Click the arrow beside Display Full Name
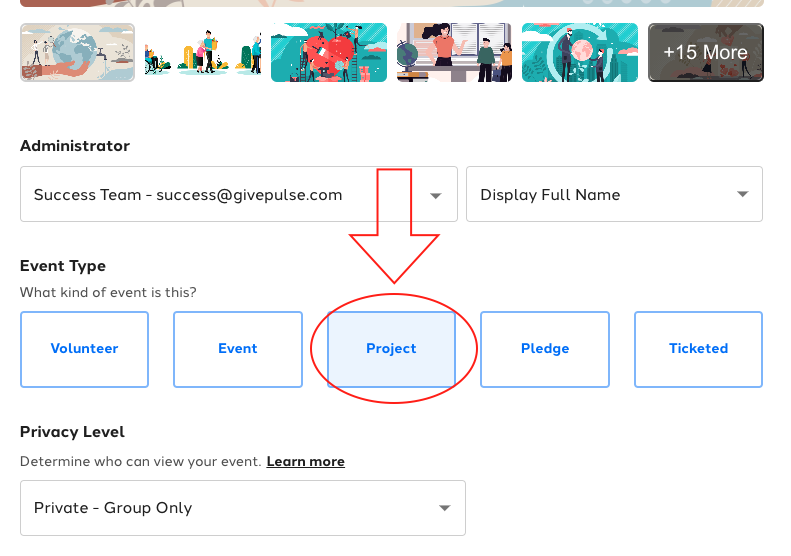Screen dimensions: 791x556 [x=743, y=194]
